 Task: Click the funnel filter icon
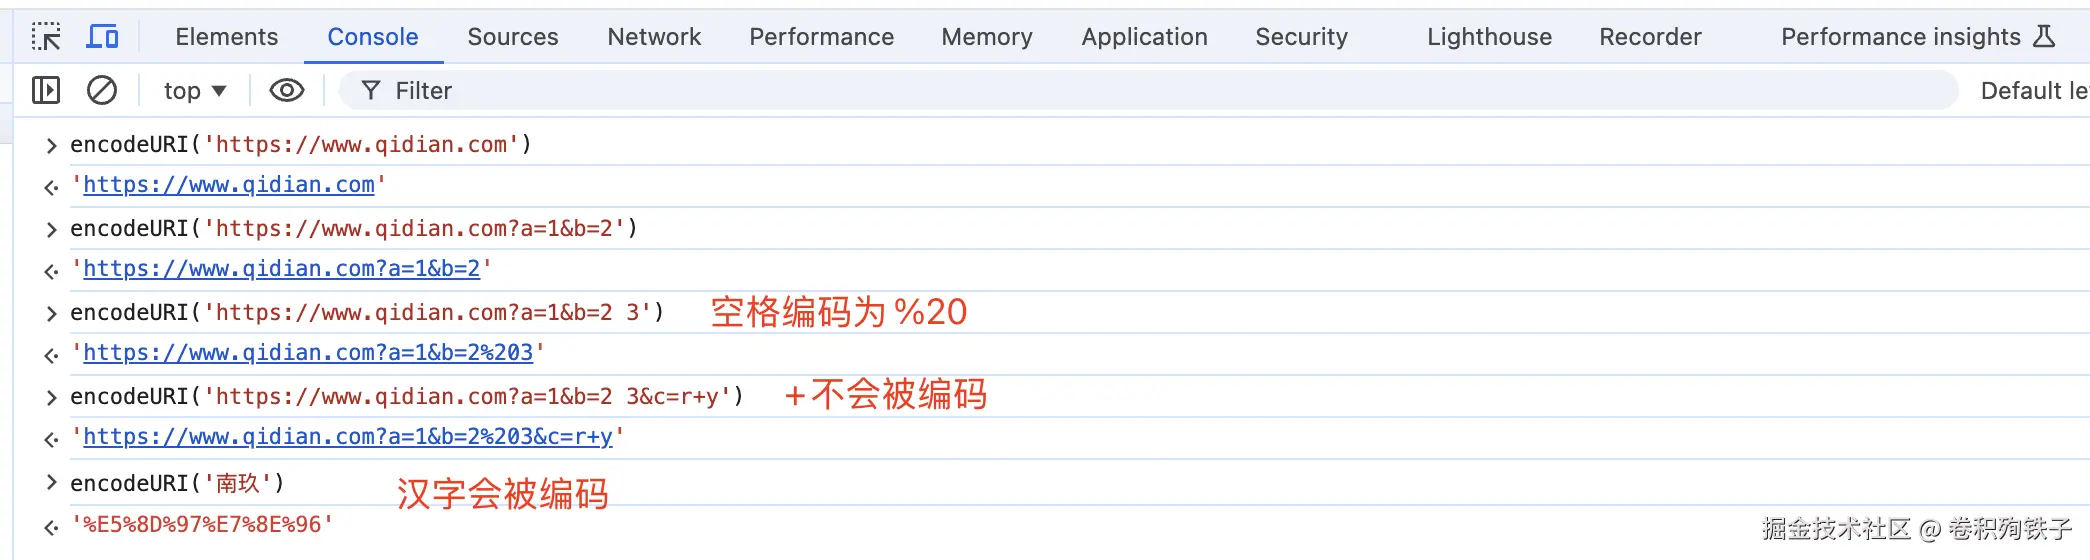tap(371, 91)
